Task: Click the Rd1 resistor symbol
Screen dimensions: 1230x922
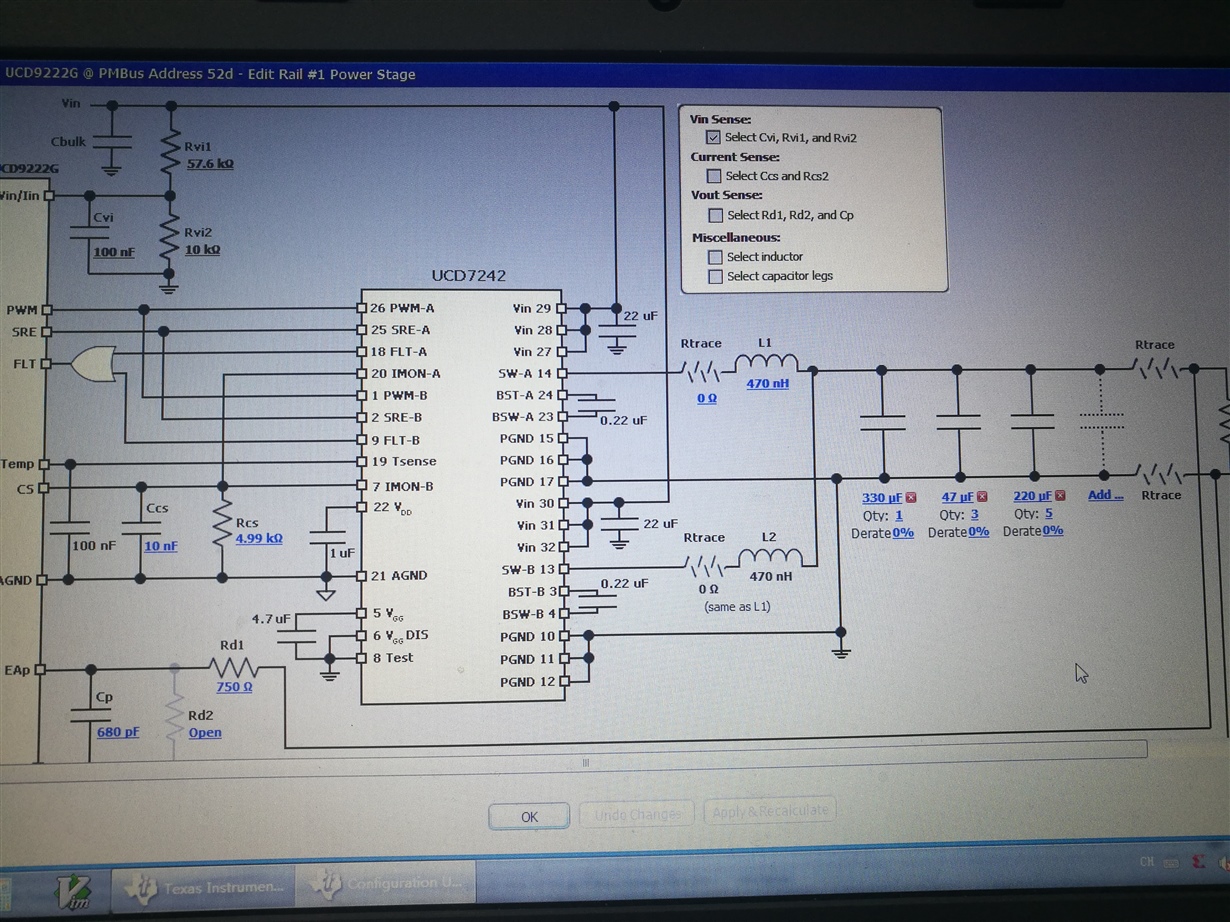Action: point(233,668)
